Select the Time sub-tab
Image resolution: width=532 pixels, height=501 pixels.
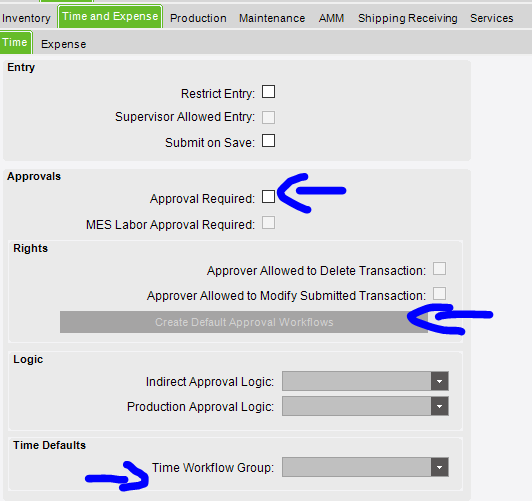point(15,43)
